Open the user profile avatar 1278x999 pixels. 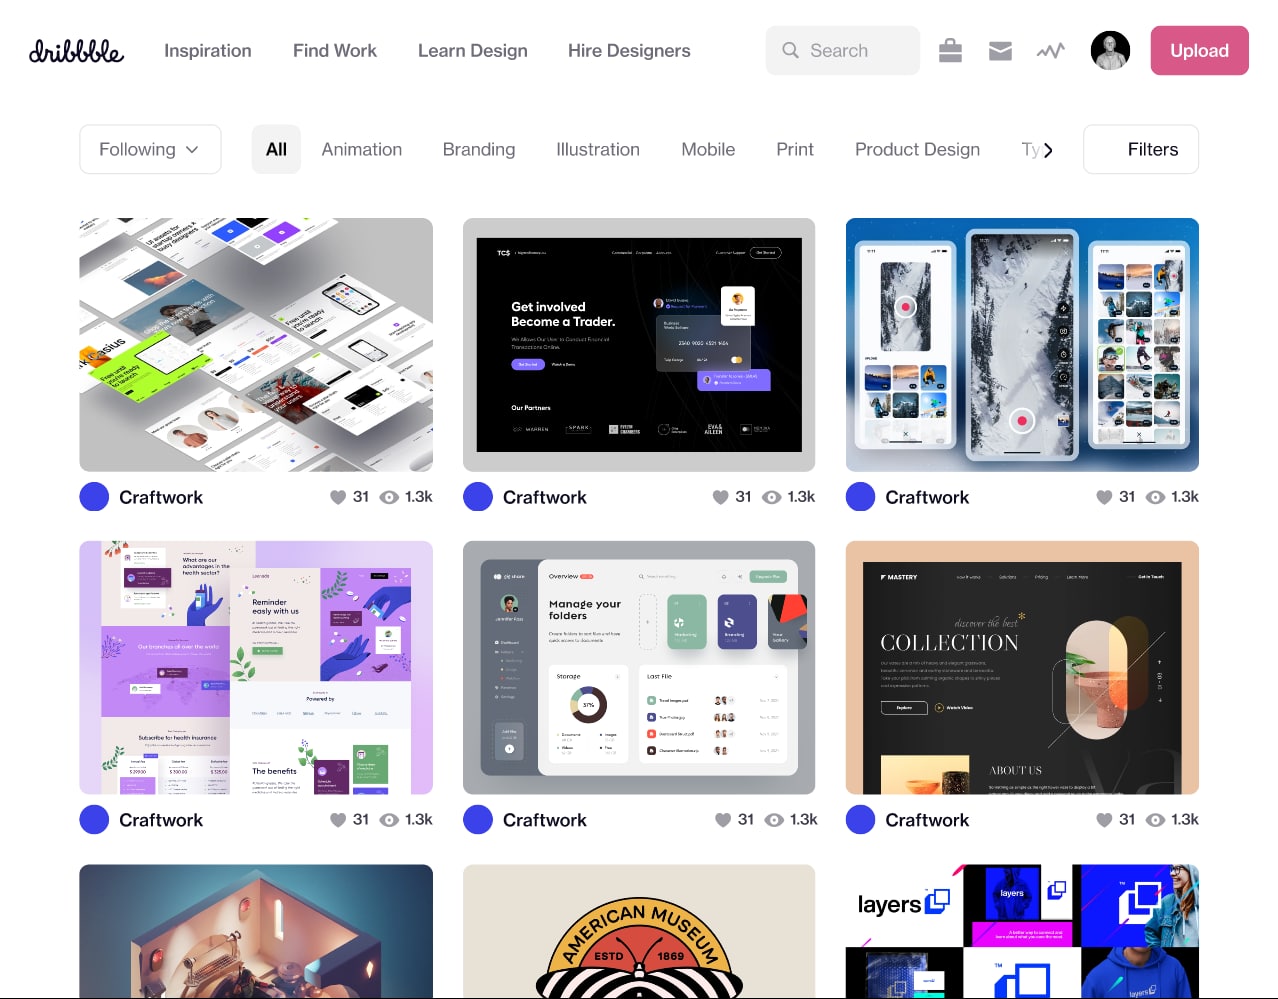pos(1110,50)
